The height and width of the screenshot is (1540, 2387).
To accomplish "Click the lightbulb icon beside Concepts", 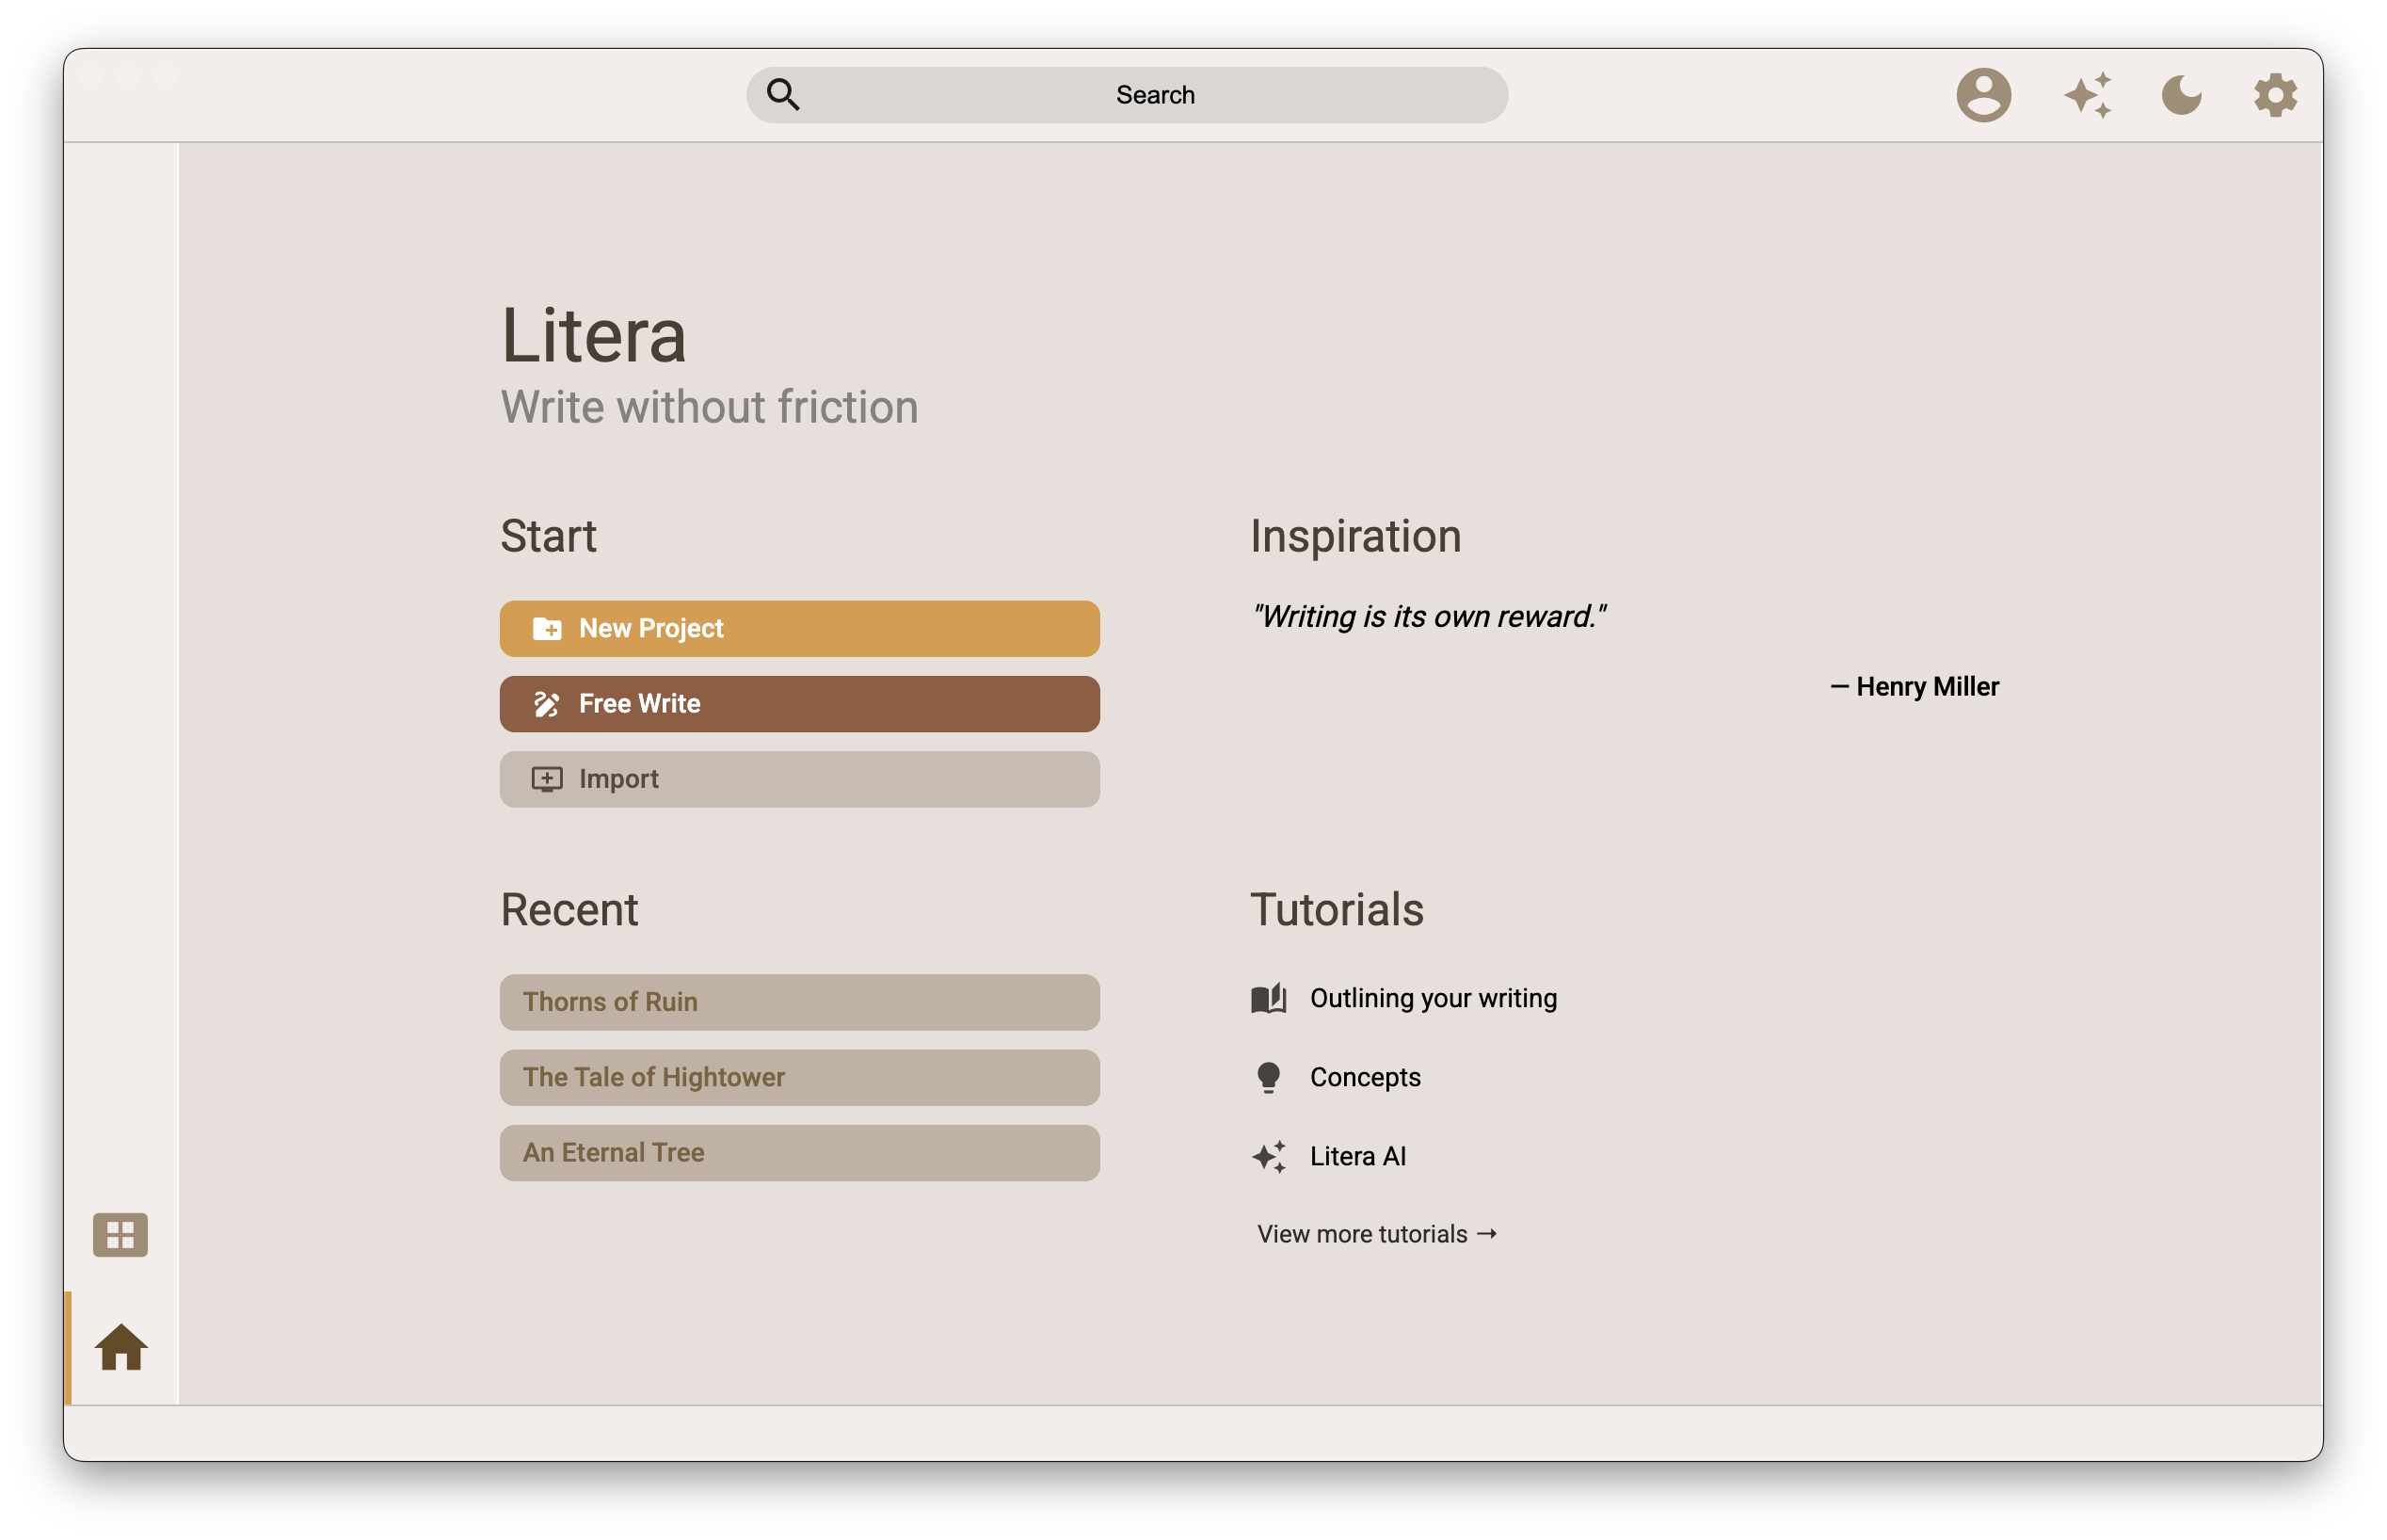I will tap(1268, 1077).
